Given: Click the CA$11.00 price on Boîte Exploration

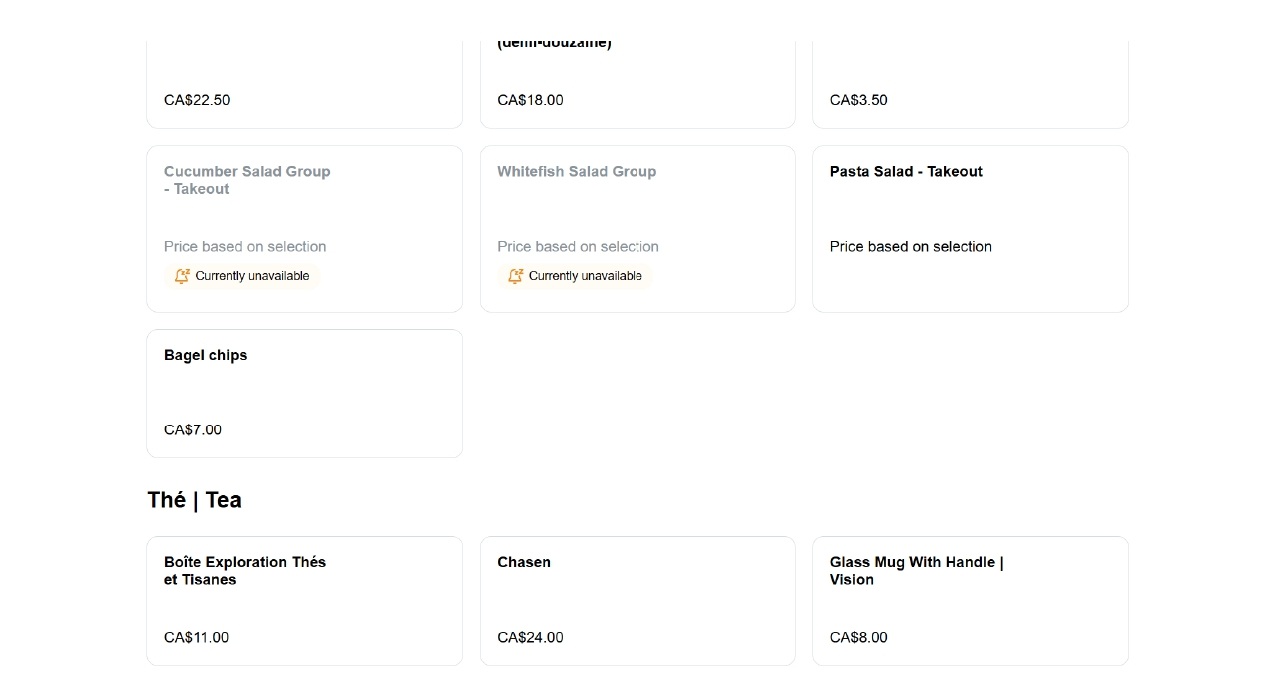Looking at the screenshot, I should click(x=196, y=638).
